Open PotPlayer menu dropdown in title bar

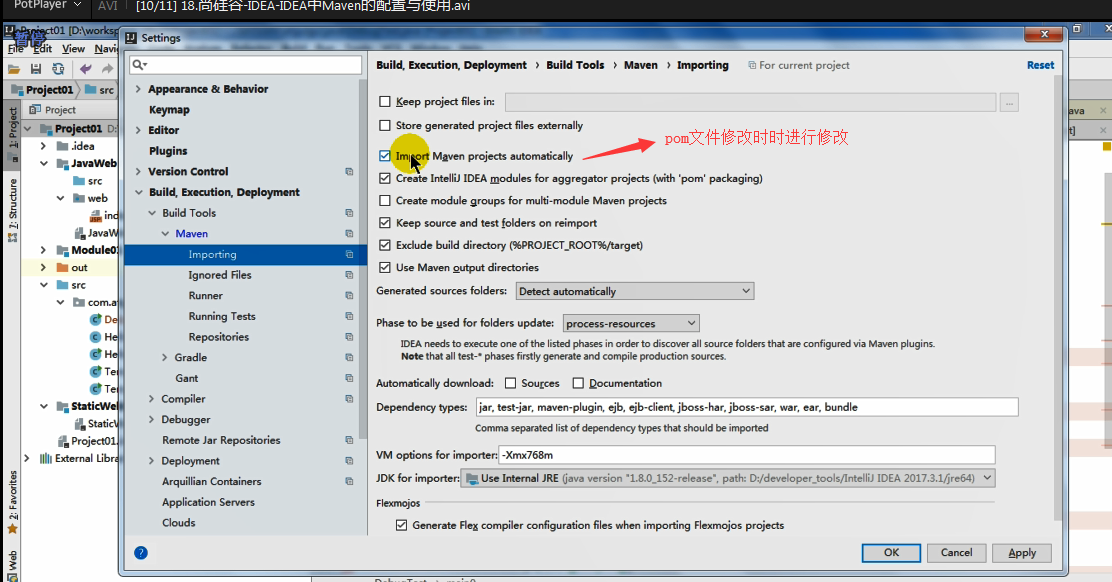pos(47,6)
